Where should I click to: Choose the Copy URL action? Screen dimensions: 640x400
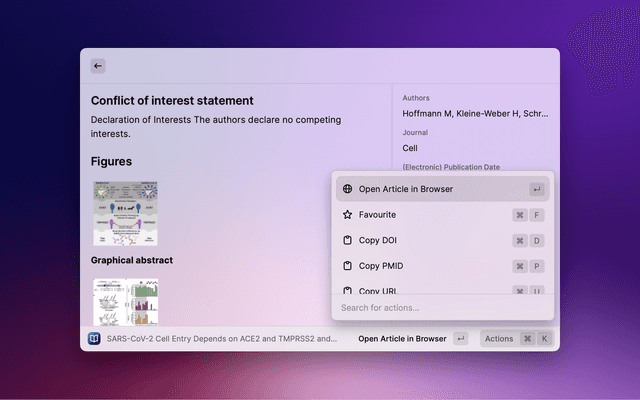pyautogui.click(x=380, y=290)
